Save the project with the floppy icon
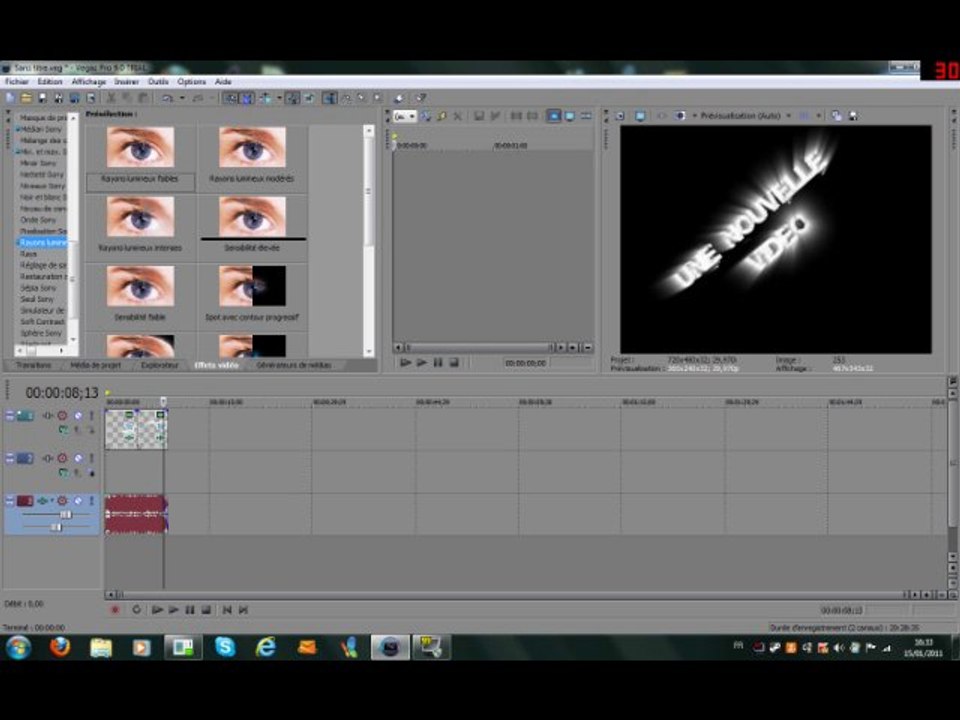960x720 pixels. pyautogui.click(x=42, y=98)
